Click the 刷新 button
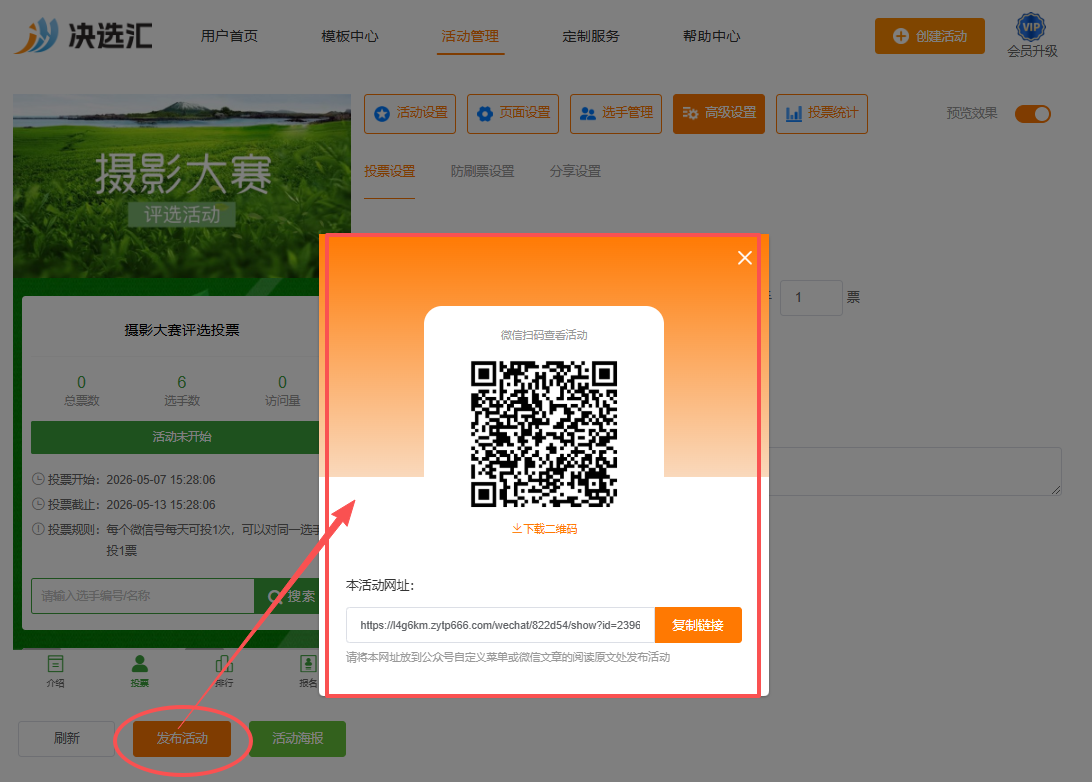The height and width of the screenshot is (782, 1092). (x=67, y=738)
